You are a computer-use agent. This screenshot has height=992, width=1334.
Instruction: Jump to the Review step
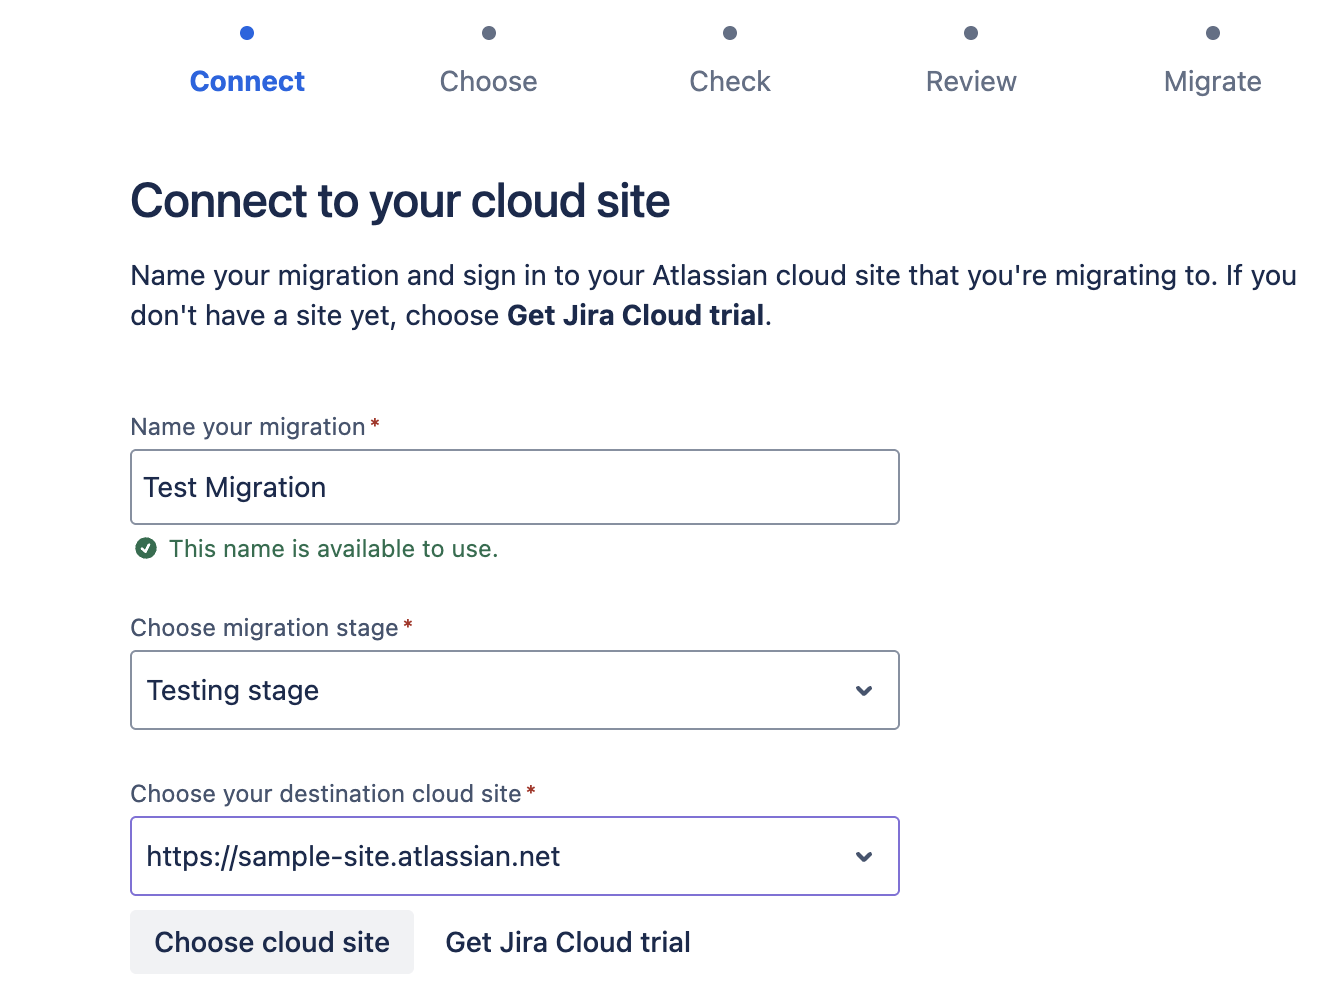point(971,81)
